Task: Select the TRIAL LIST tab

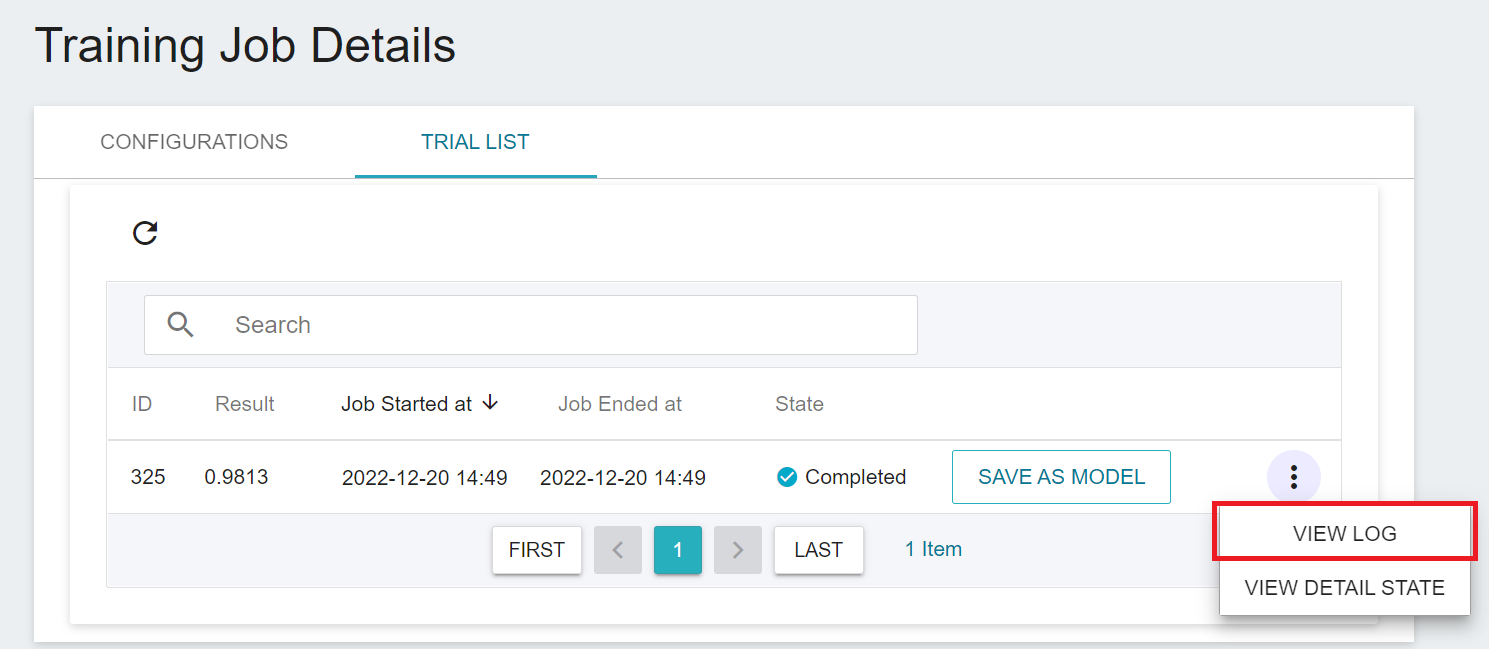Action: tap(475, 142)
